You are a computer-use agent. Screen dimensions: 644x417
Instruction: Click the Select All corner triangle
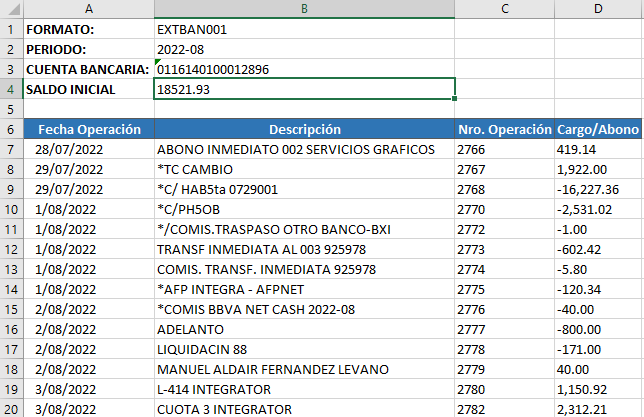[x=11, y=9]
